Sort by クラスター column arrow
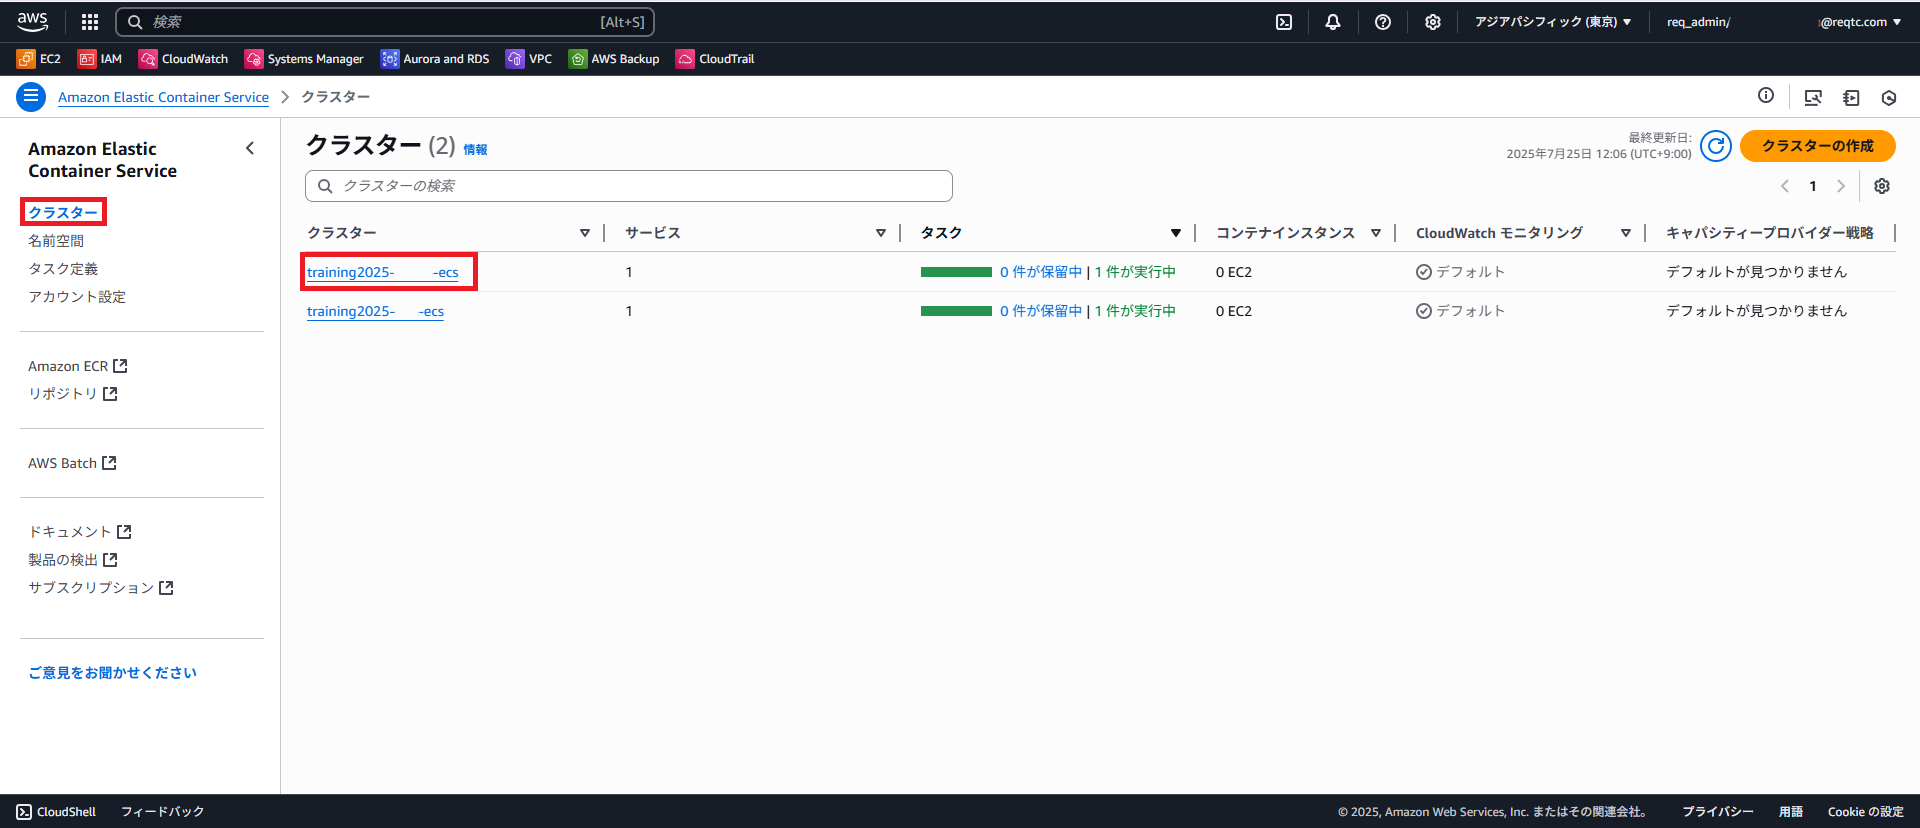Viewport: 1920px width, 828px height. 585,233
